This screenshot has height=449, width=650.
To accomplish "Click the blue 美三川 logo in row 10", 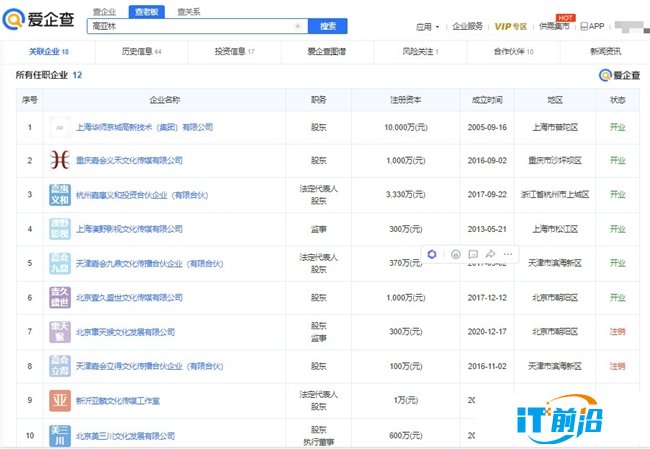I will point(60,436).
